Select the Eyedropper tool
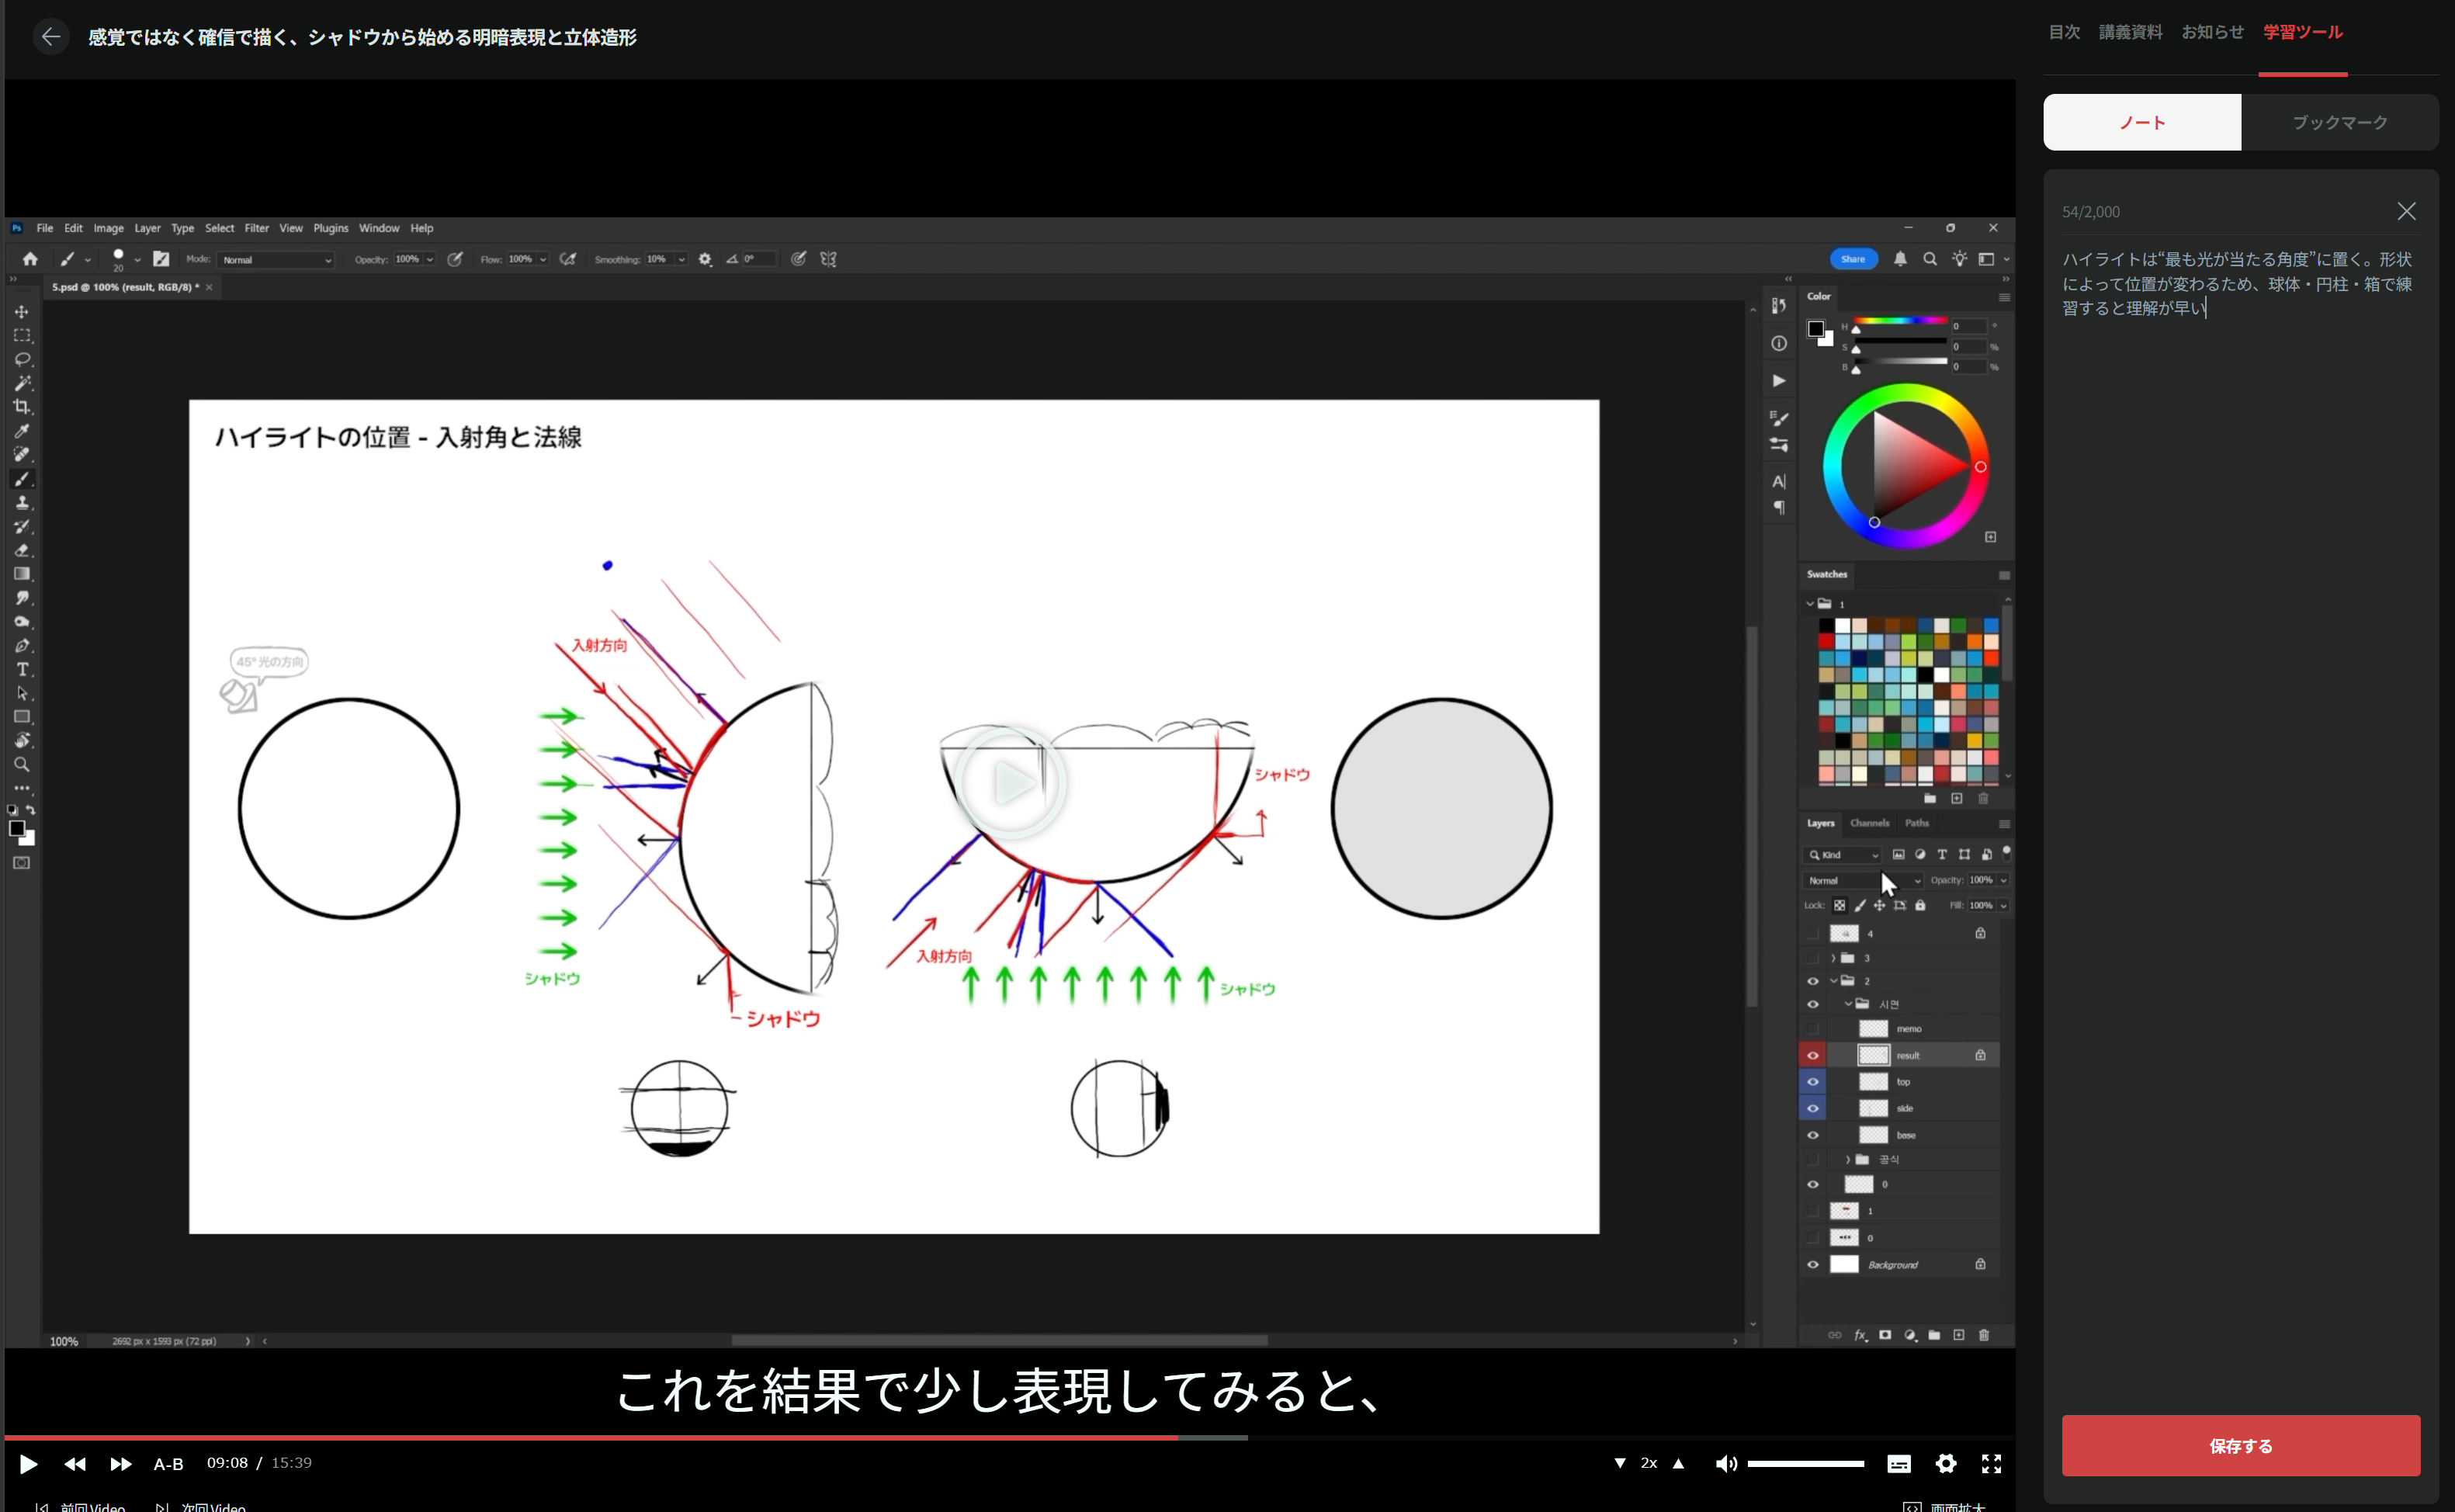2455x1512 pixels. (21, 431)
